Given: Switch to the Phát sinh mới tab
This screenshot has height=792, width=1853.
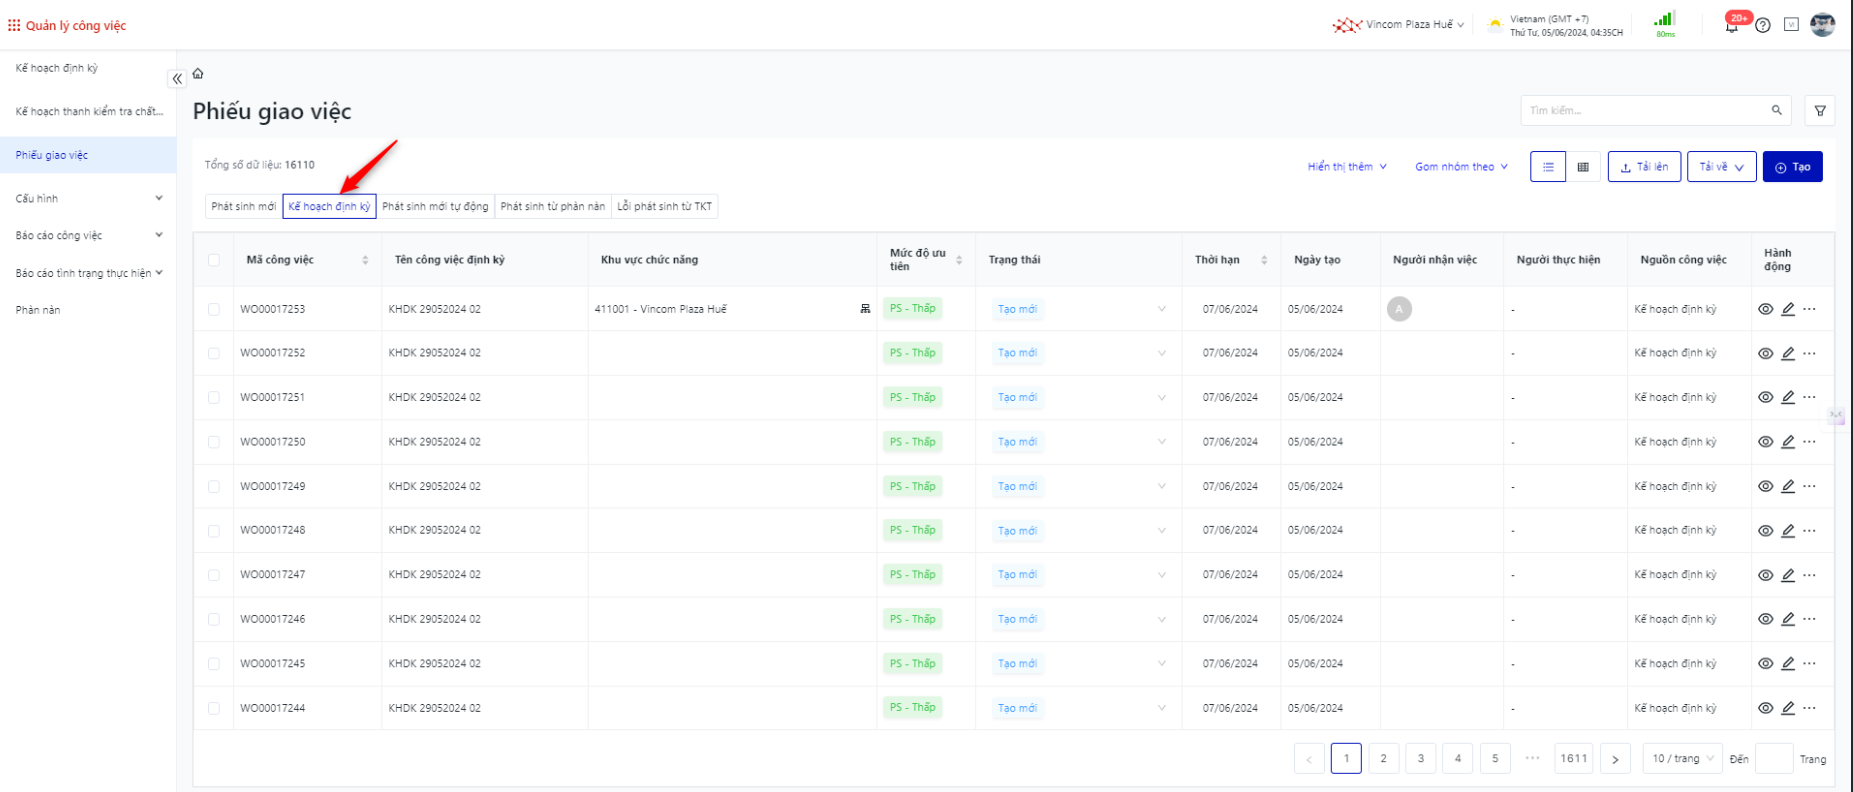Looking at the screenshot, I should pyautogui.click(x=244, y=206).
